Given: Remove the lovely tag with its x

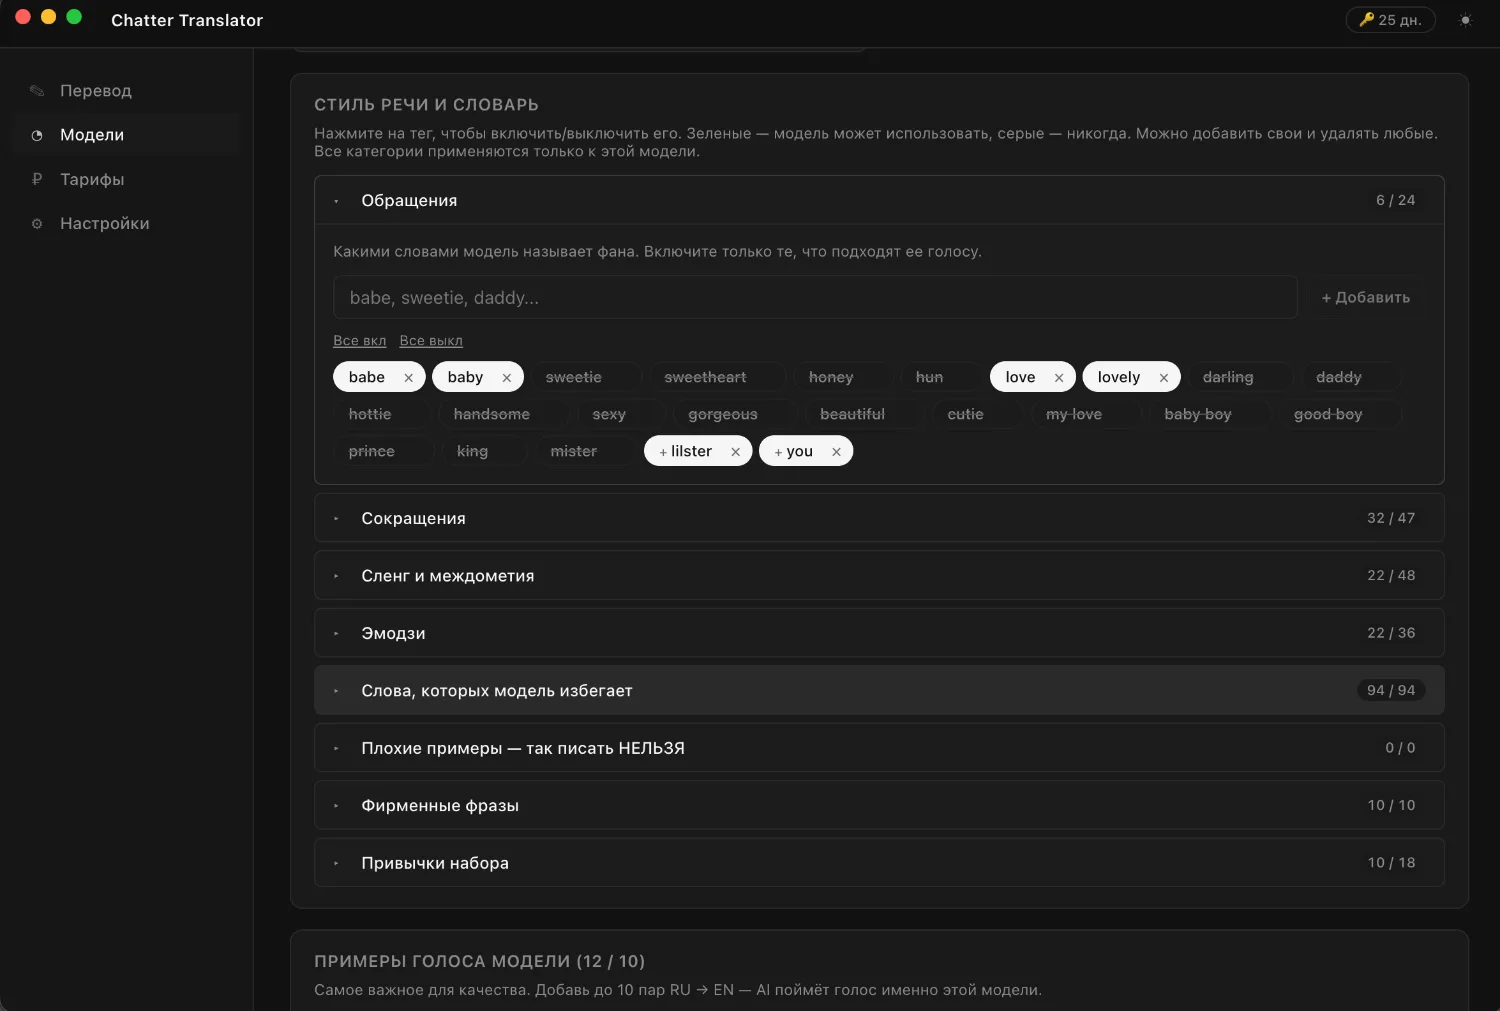Looking at the screenshot, I should click(1164, 378).
